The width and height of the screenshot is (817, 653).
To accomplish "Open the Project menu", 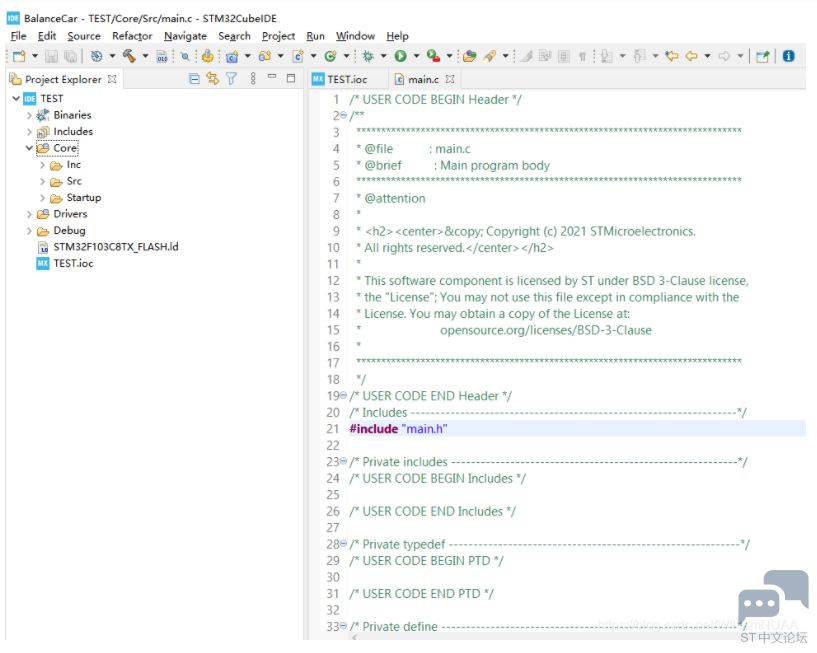I will click(278, 36).
